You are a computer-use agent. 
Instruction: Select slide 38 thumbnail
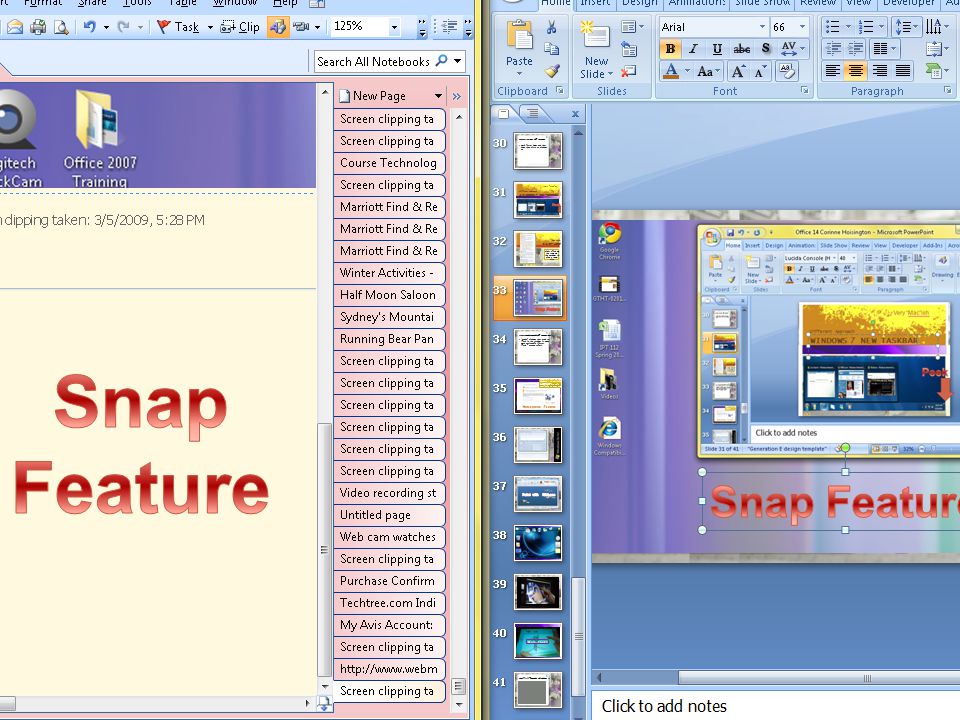point(538,543)
